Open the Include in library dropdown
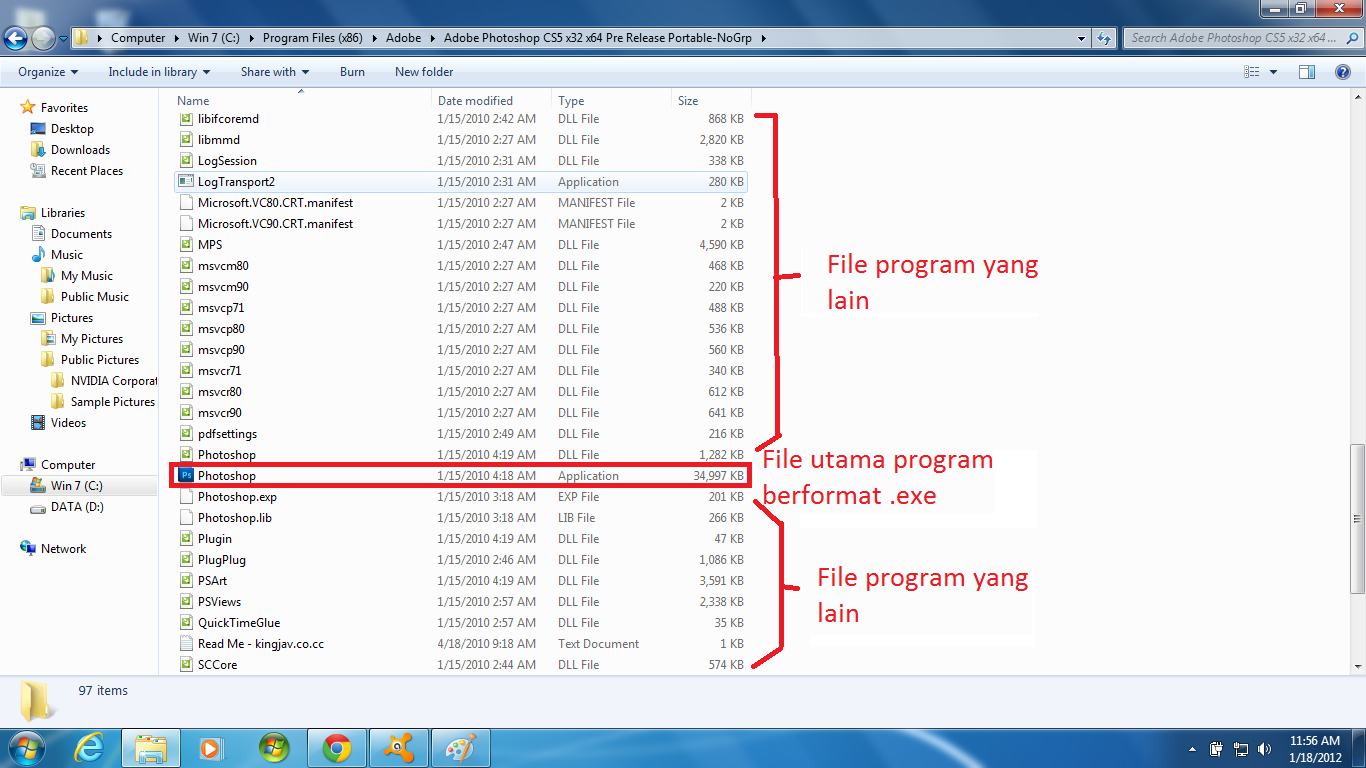Screen dimensions: 1366x768 tap(159, 72)
